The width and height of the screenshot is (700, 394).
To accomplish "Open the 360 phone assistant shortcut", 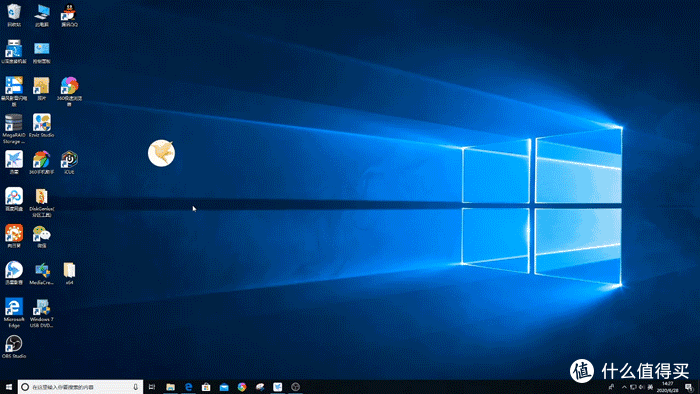I will (x=42, y=162).
